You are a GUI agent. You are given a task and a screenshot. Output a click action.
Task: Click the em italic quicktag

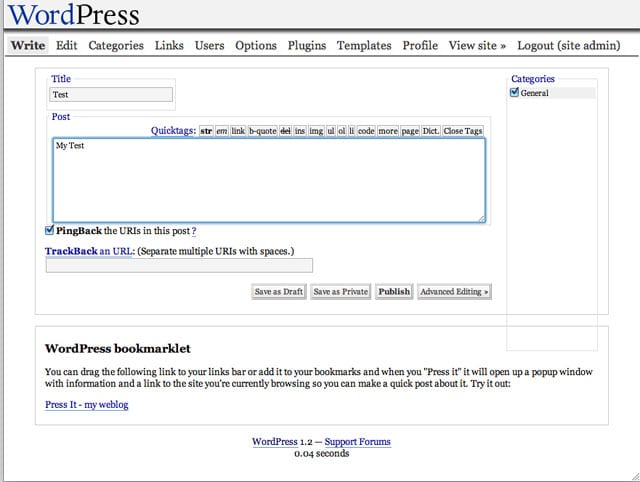click(222, 131)
